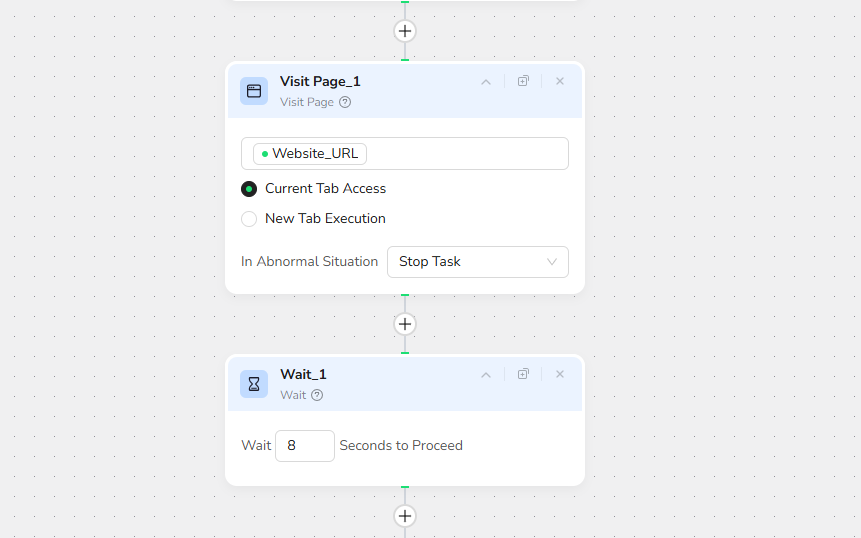Select New Tab Execution option
This screenshot has width=861, height=538.
point(249,219)
